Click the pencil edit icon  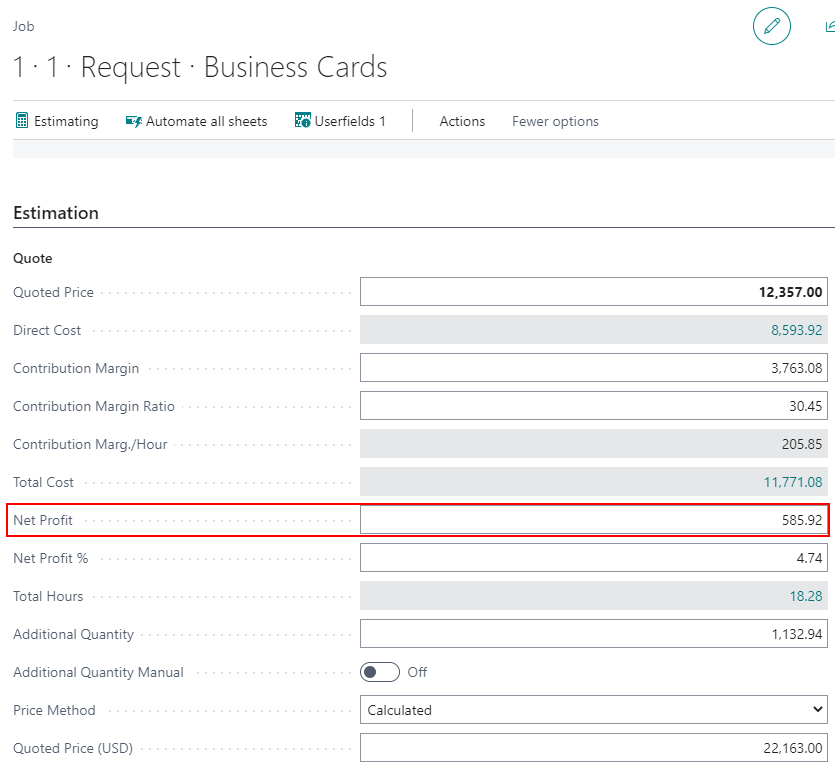click(x=771, y=26)
